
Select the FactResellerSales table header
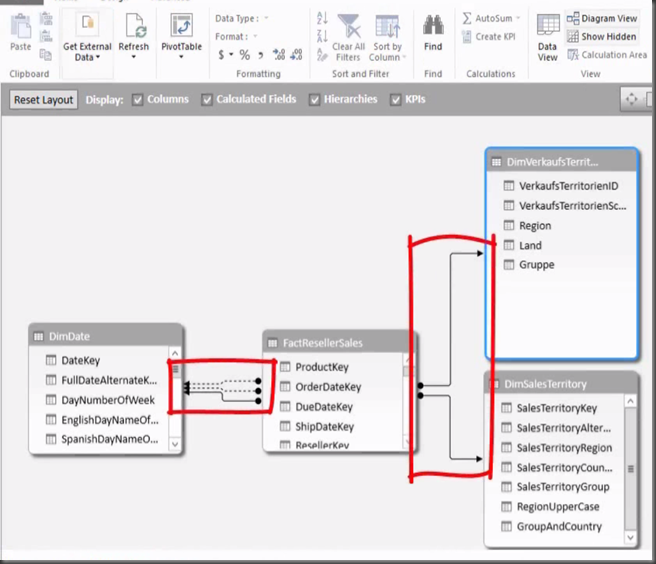point(340,343)
